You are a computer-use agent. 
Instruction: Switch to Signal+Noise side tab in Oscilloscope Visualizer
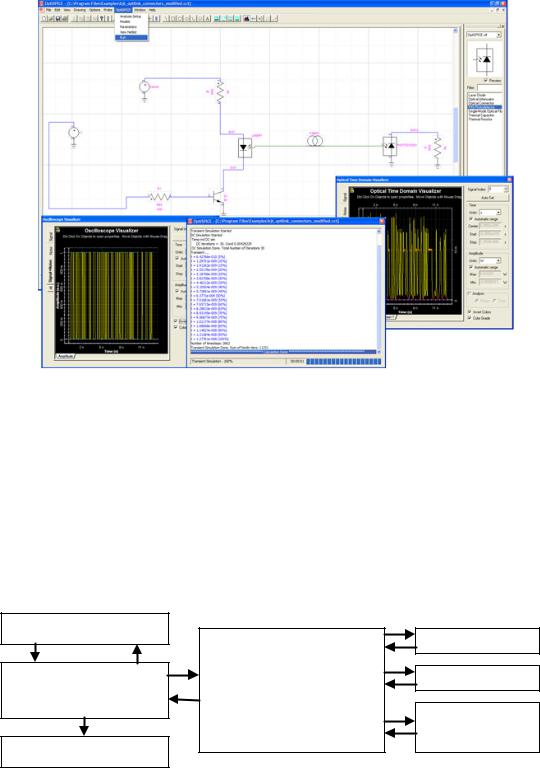pyautogui.click(x=50, y=271)
